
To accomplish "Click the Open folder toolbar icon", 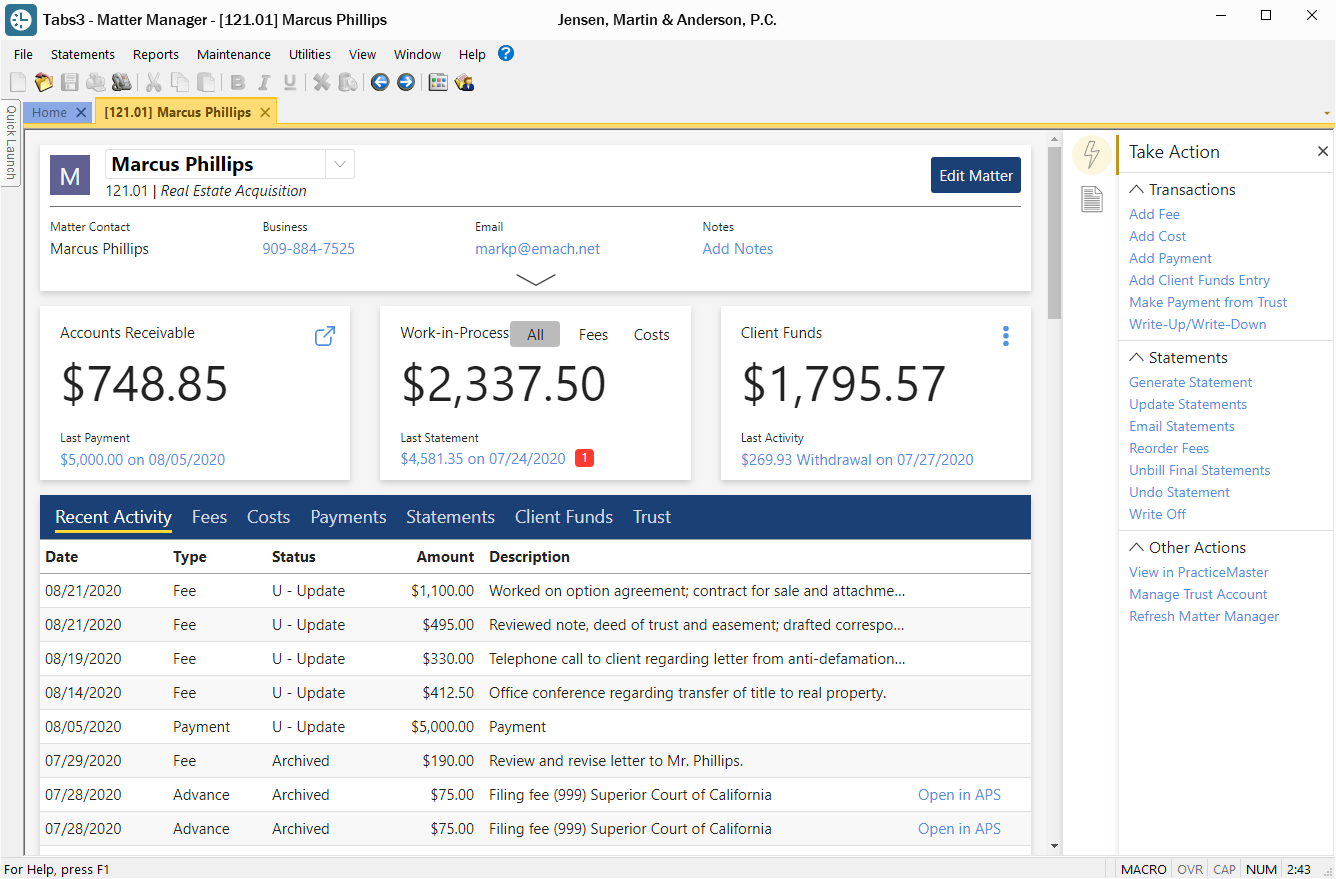I will 44,82.
